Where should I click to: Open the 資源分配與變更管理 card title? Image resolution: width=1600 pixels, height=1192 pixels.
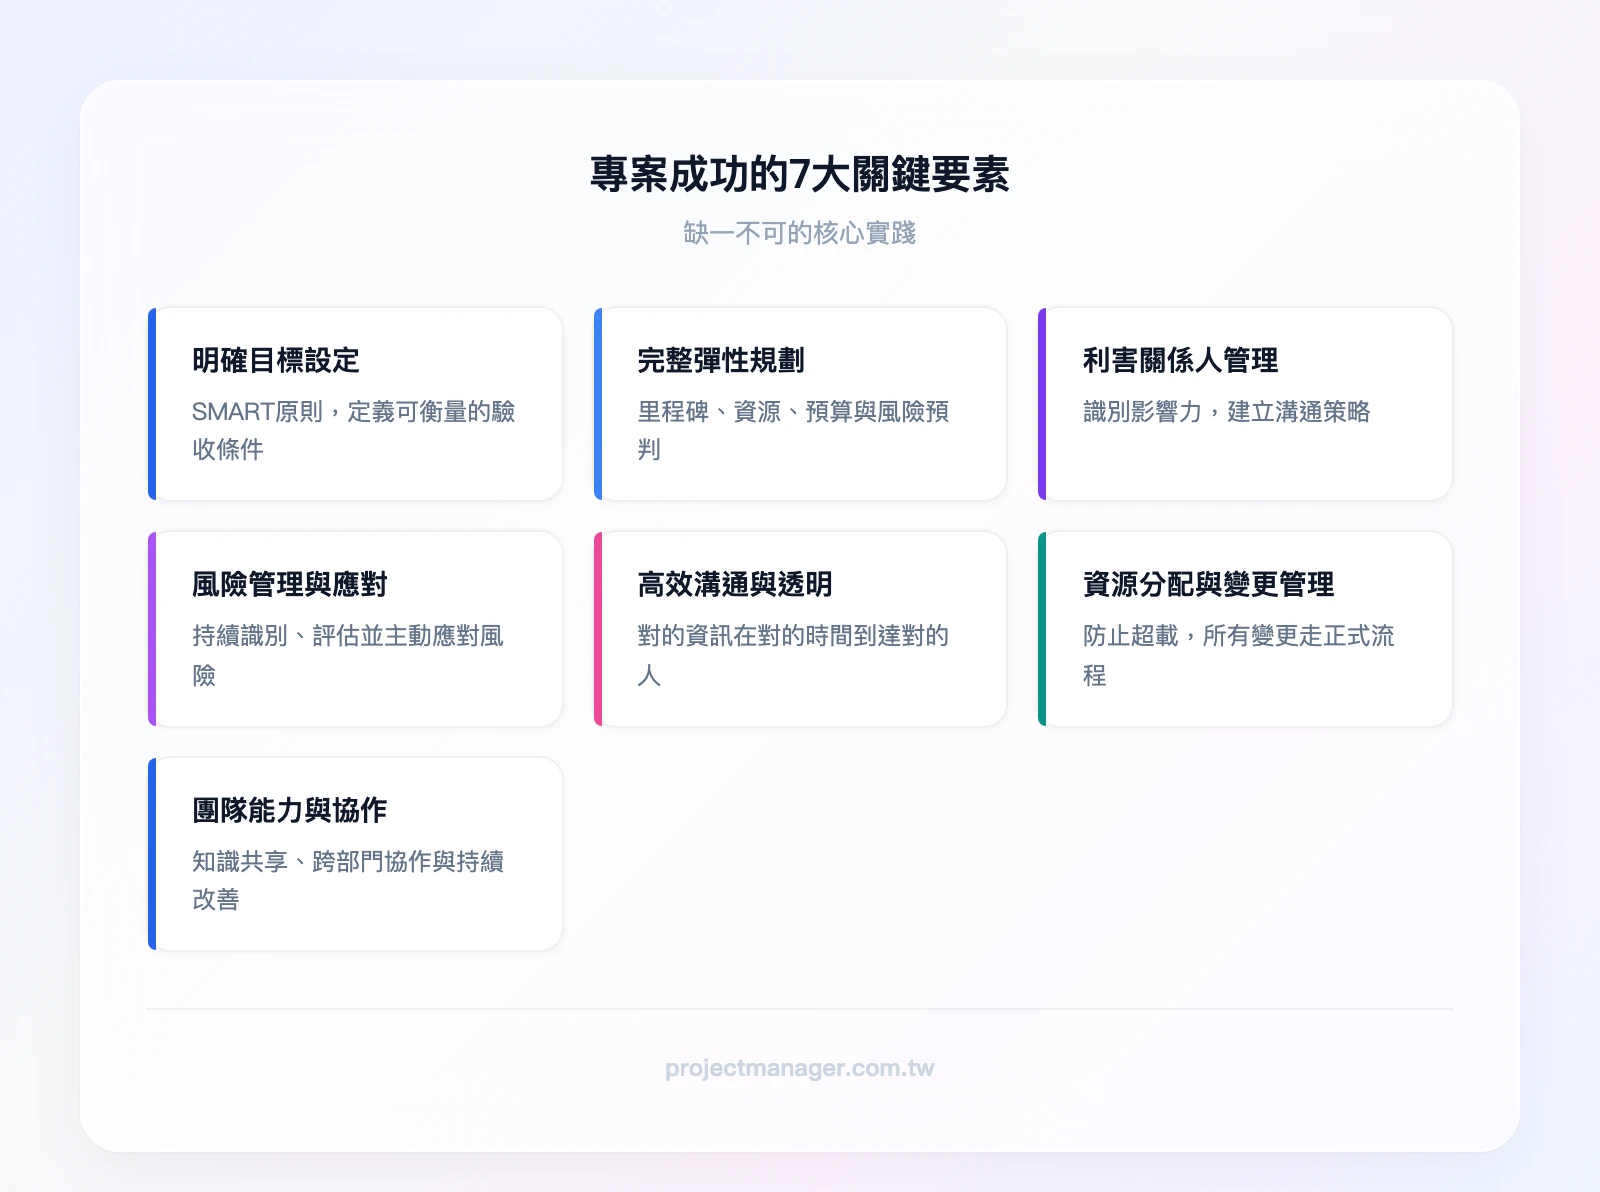point(1208,585)
